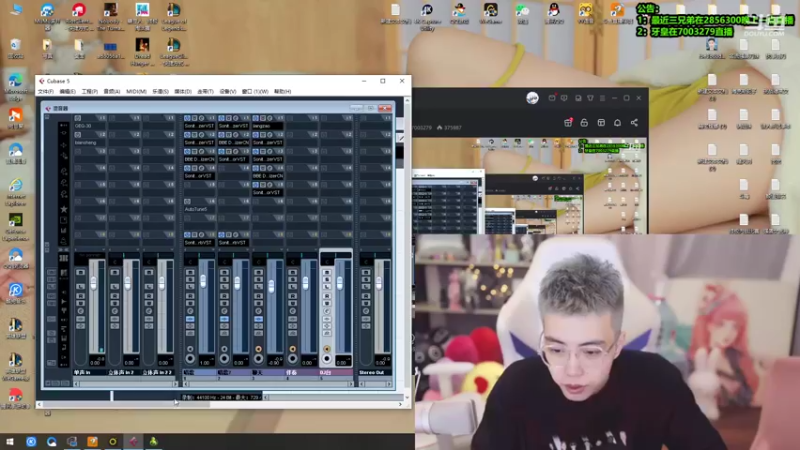Click channel 3 fader handle

click(x=271, y=287)
